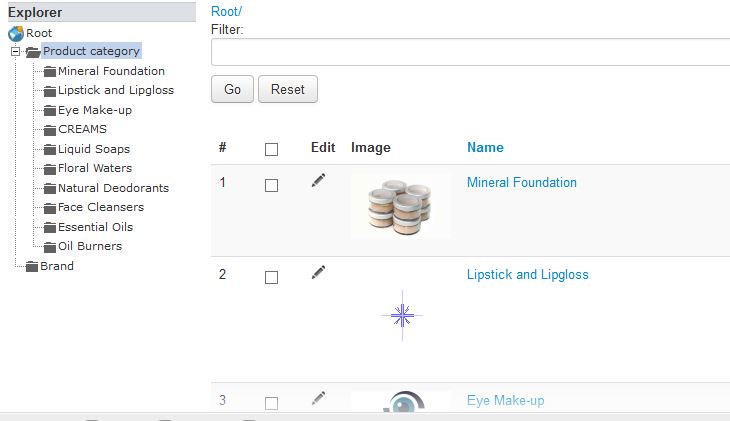This screenshot has height=421, width=730.
Task: Open the Lipstick and Lipgloss name link
Action: pos(527,275)
